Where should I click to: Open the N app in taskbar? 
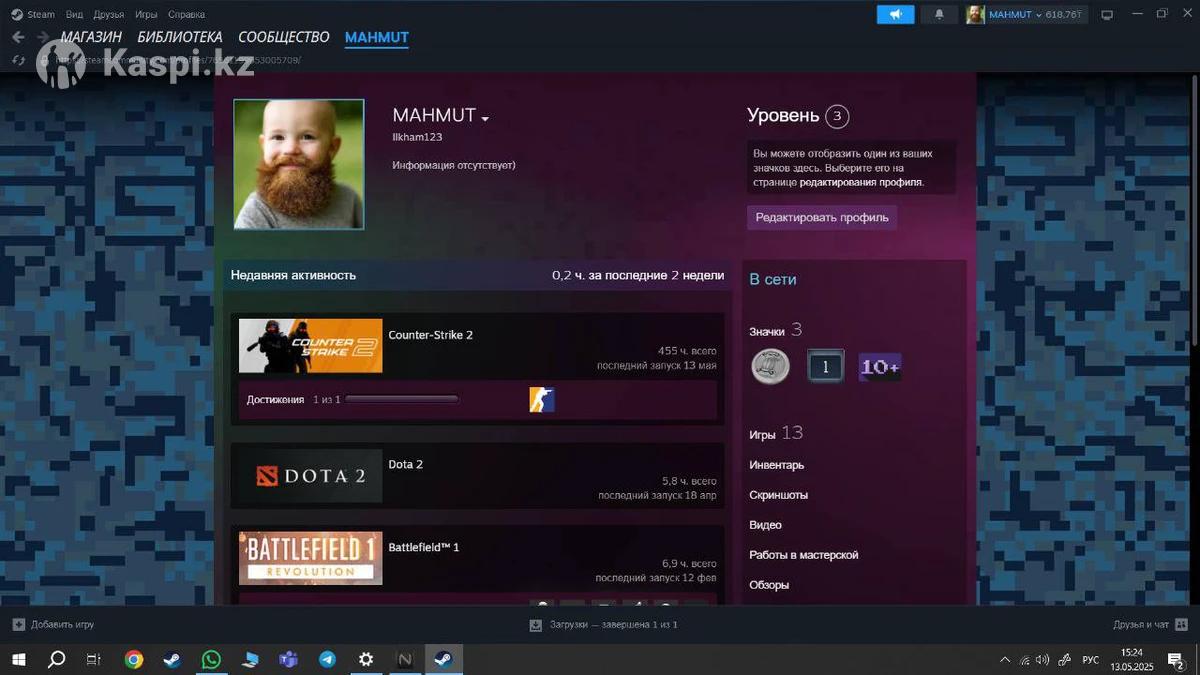[x=405, y=659]
